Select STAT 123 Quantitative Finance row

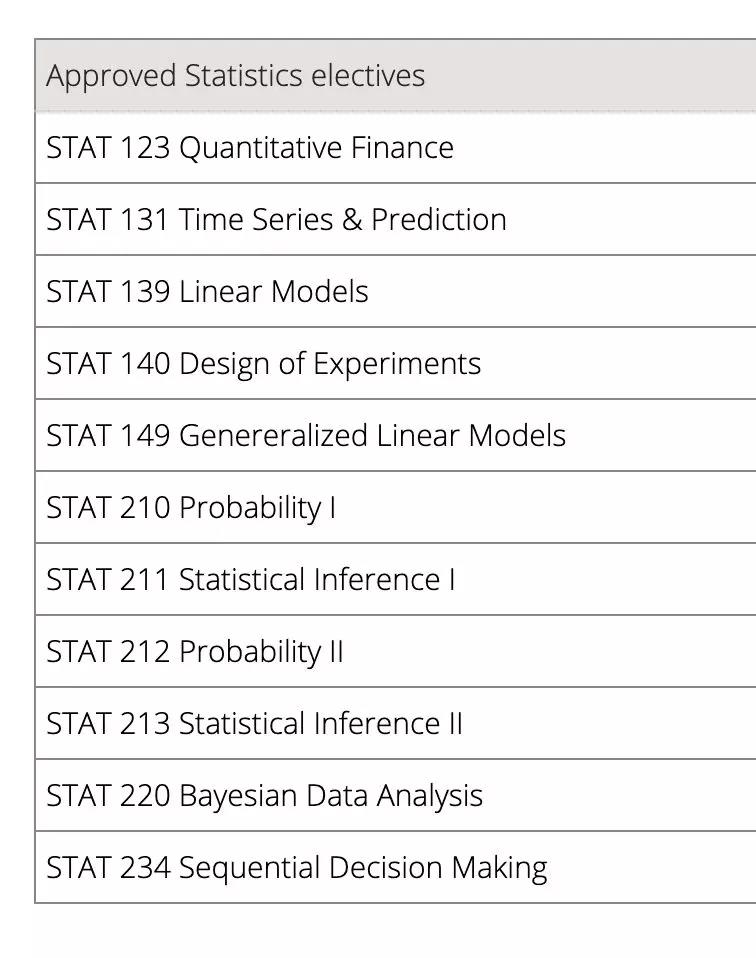pyautogui.click(x=396, y=147)
